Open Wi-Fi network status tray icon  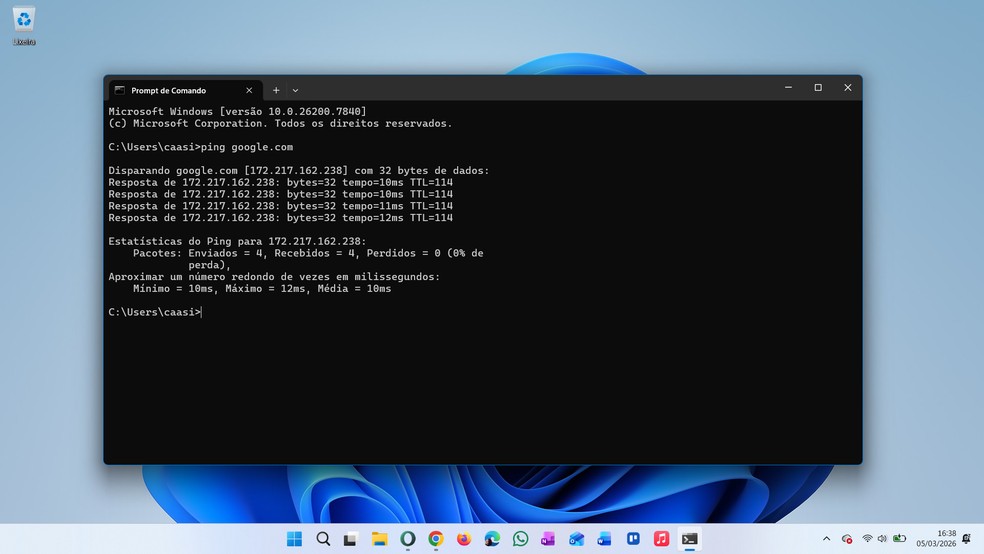pyautogui.click(x=867, y=539)
